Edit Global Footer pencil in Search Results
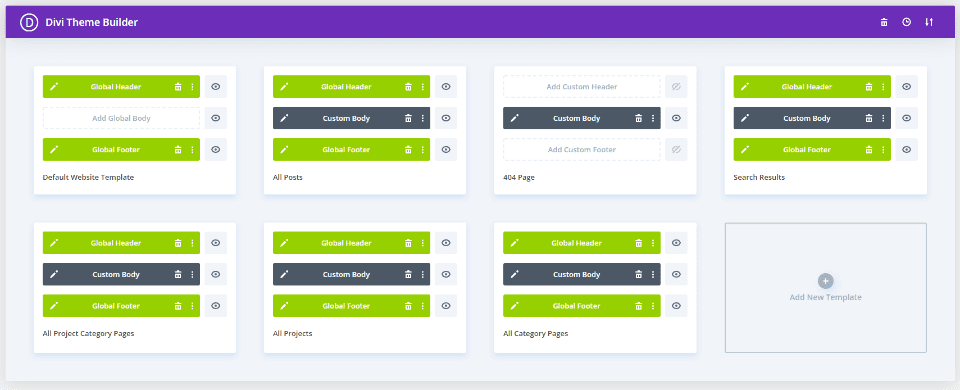Viewport: 960px width, 390px height. coord(744,149)
